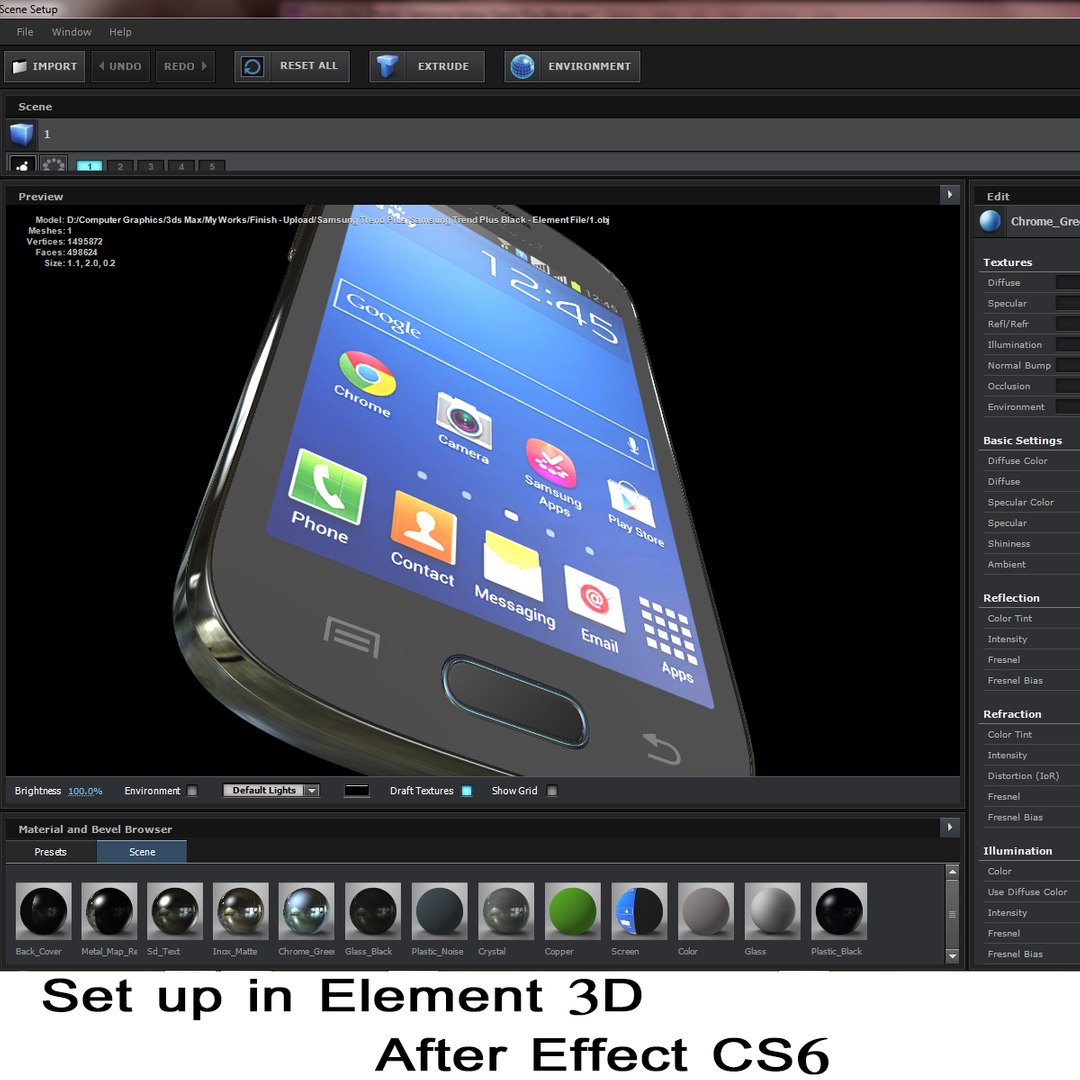Select the single particle replicator mode icon
Image resolution: width=1080 pixels, height=1080 pixels.
pos(22,164)
